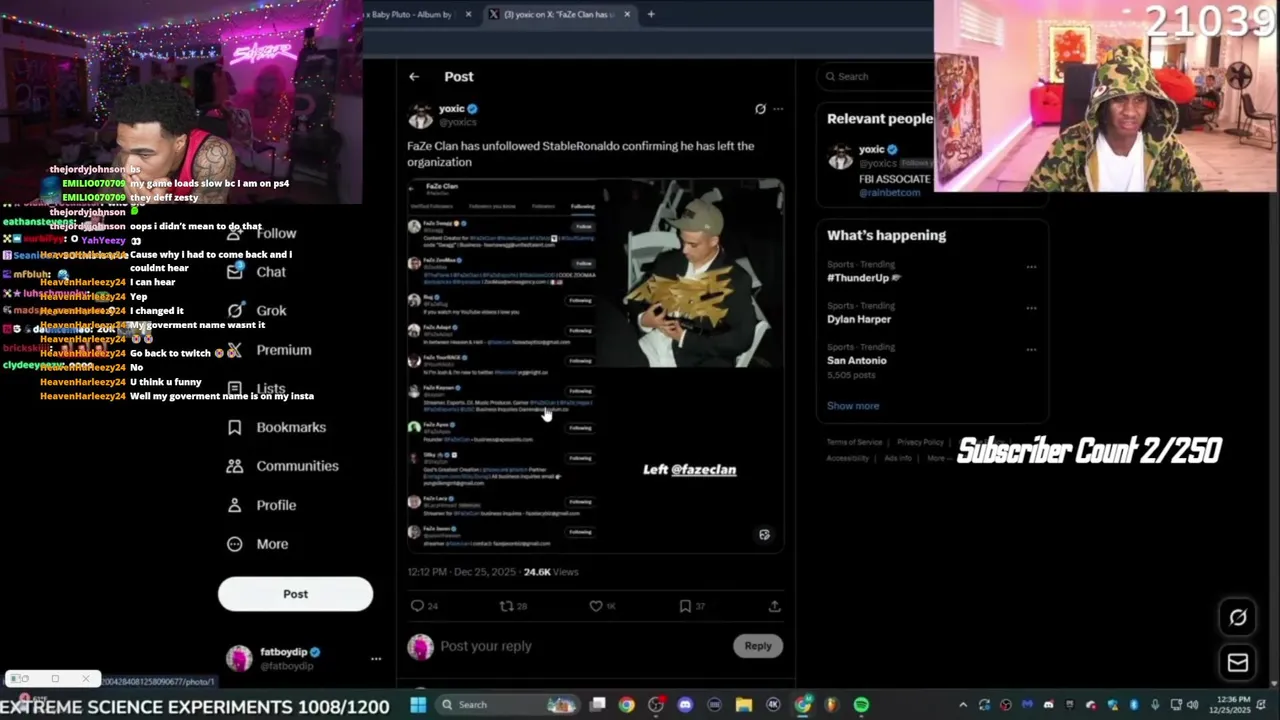Open the floating Messages envelope button
Viewport: 1280px width, 720px height.
pos(1238,662)
